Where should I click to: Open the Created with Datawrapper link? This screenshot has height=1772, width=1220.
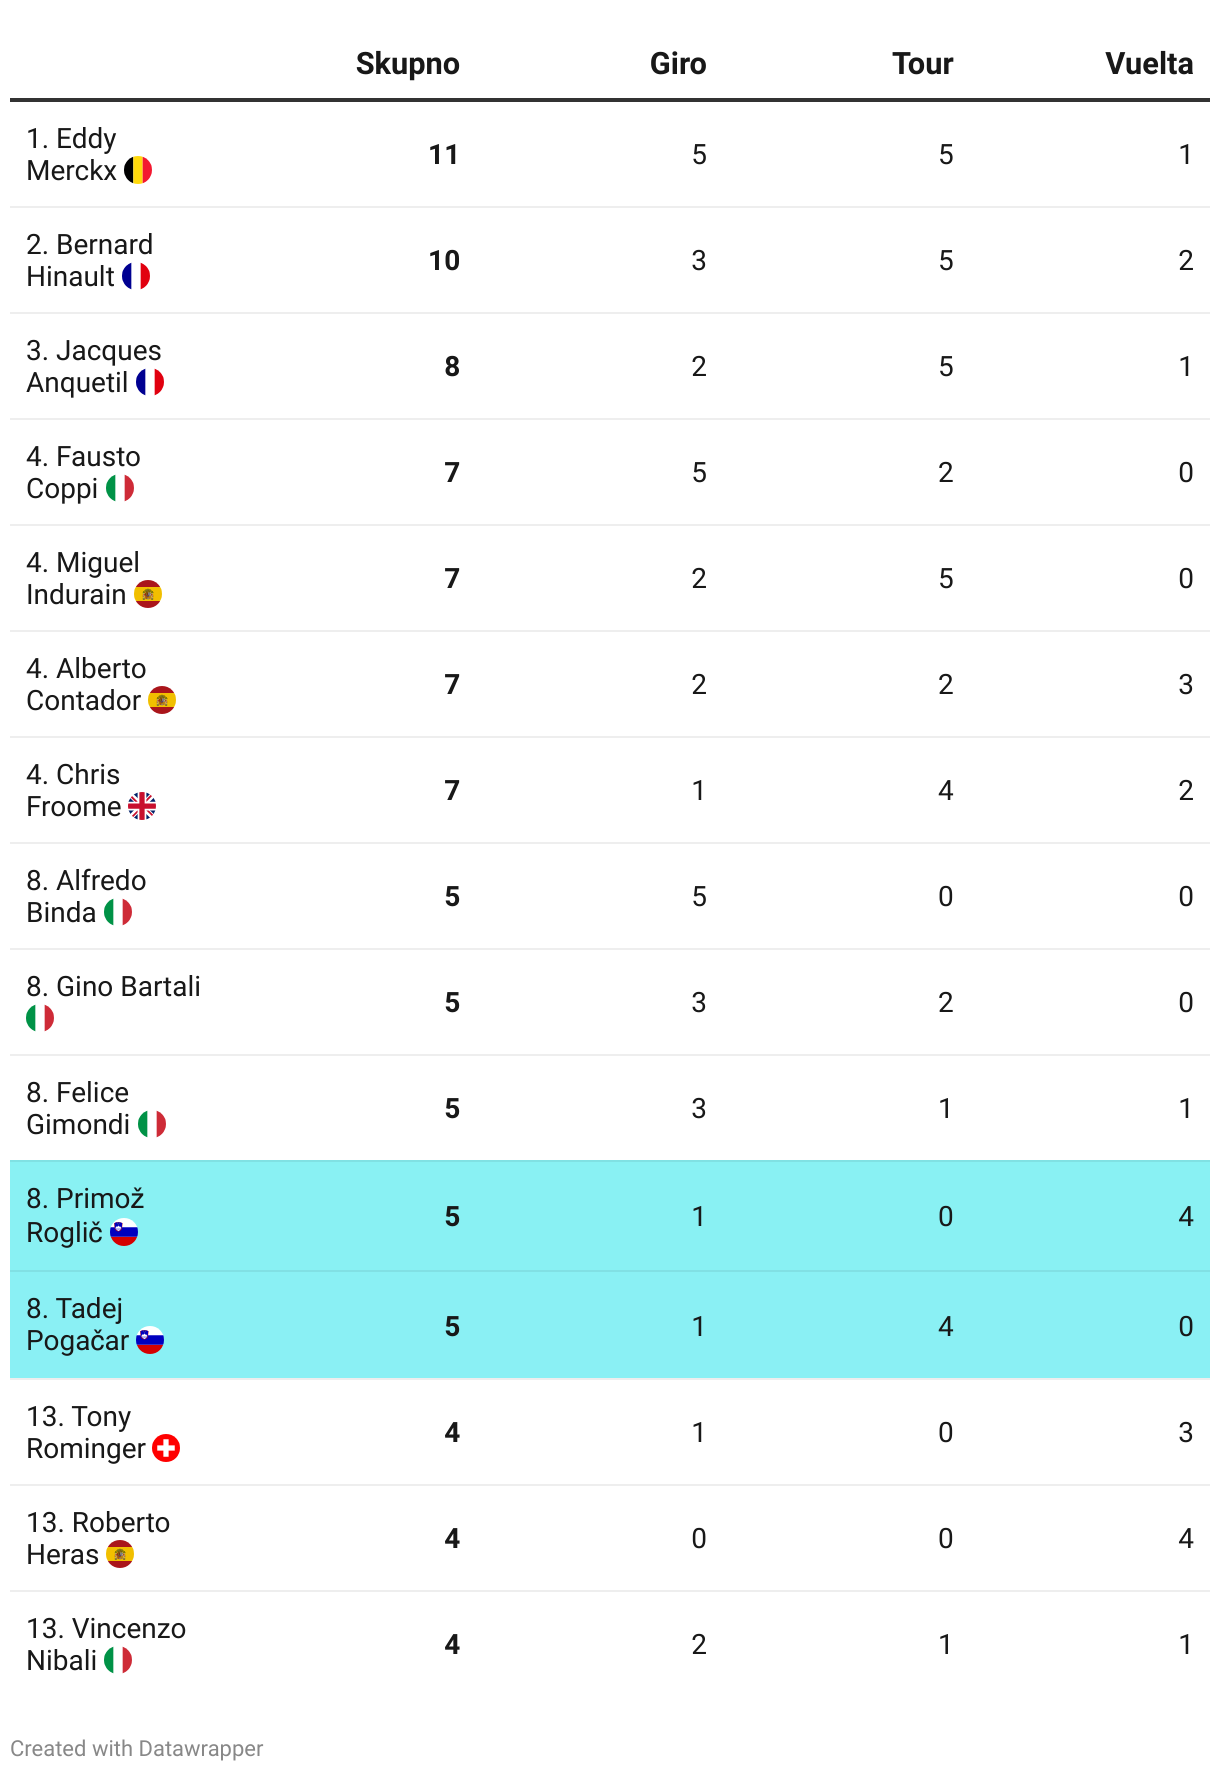pos(137,1748)
